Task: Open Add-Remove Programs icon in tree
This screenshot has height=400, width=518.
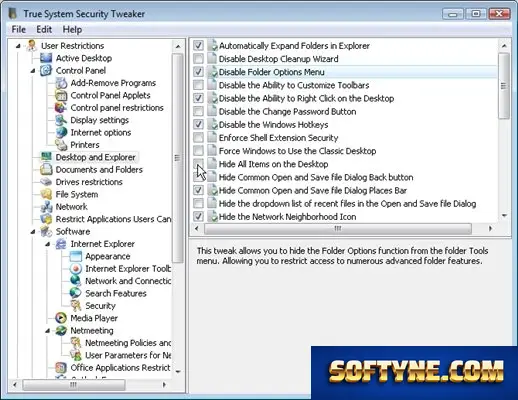Action: click(61, 83)
